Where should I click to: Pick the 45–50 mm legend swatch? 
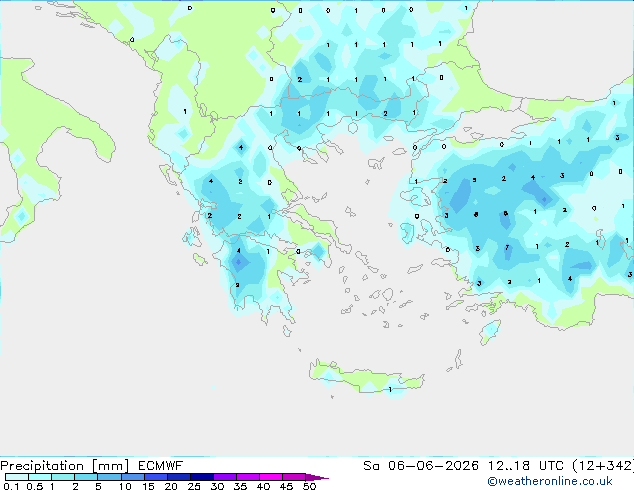[x=294, y=477]
